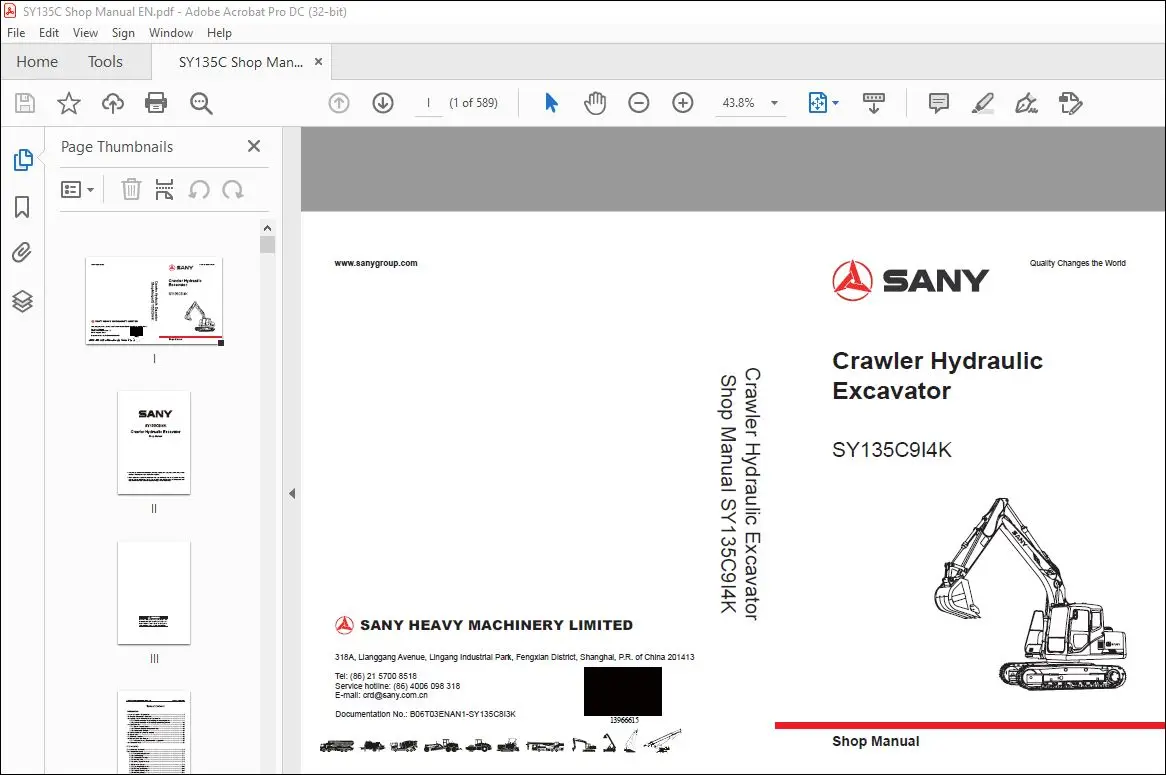This screenshot has width=1166, height=775.
Task: Delete selected pages with the trash icon
Action: tap(131, 190)
